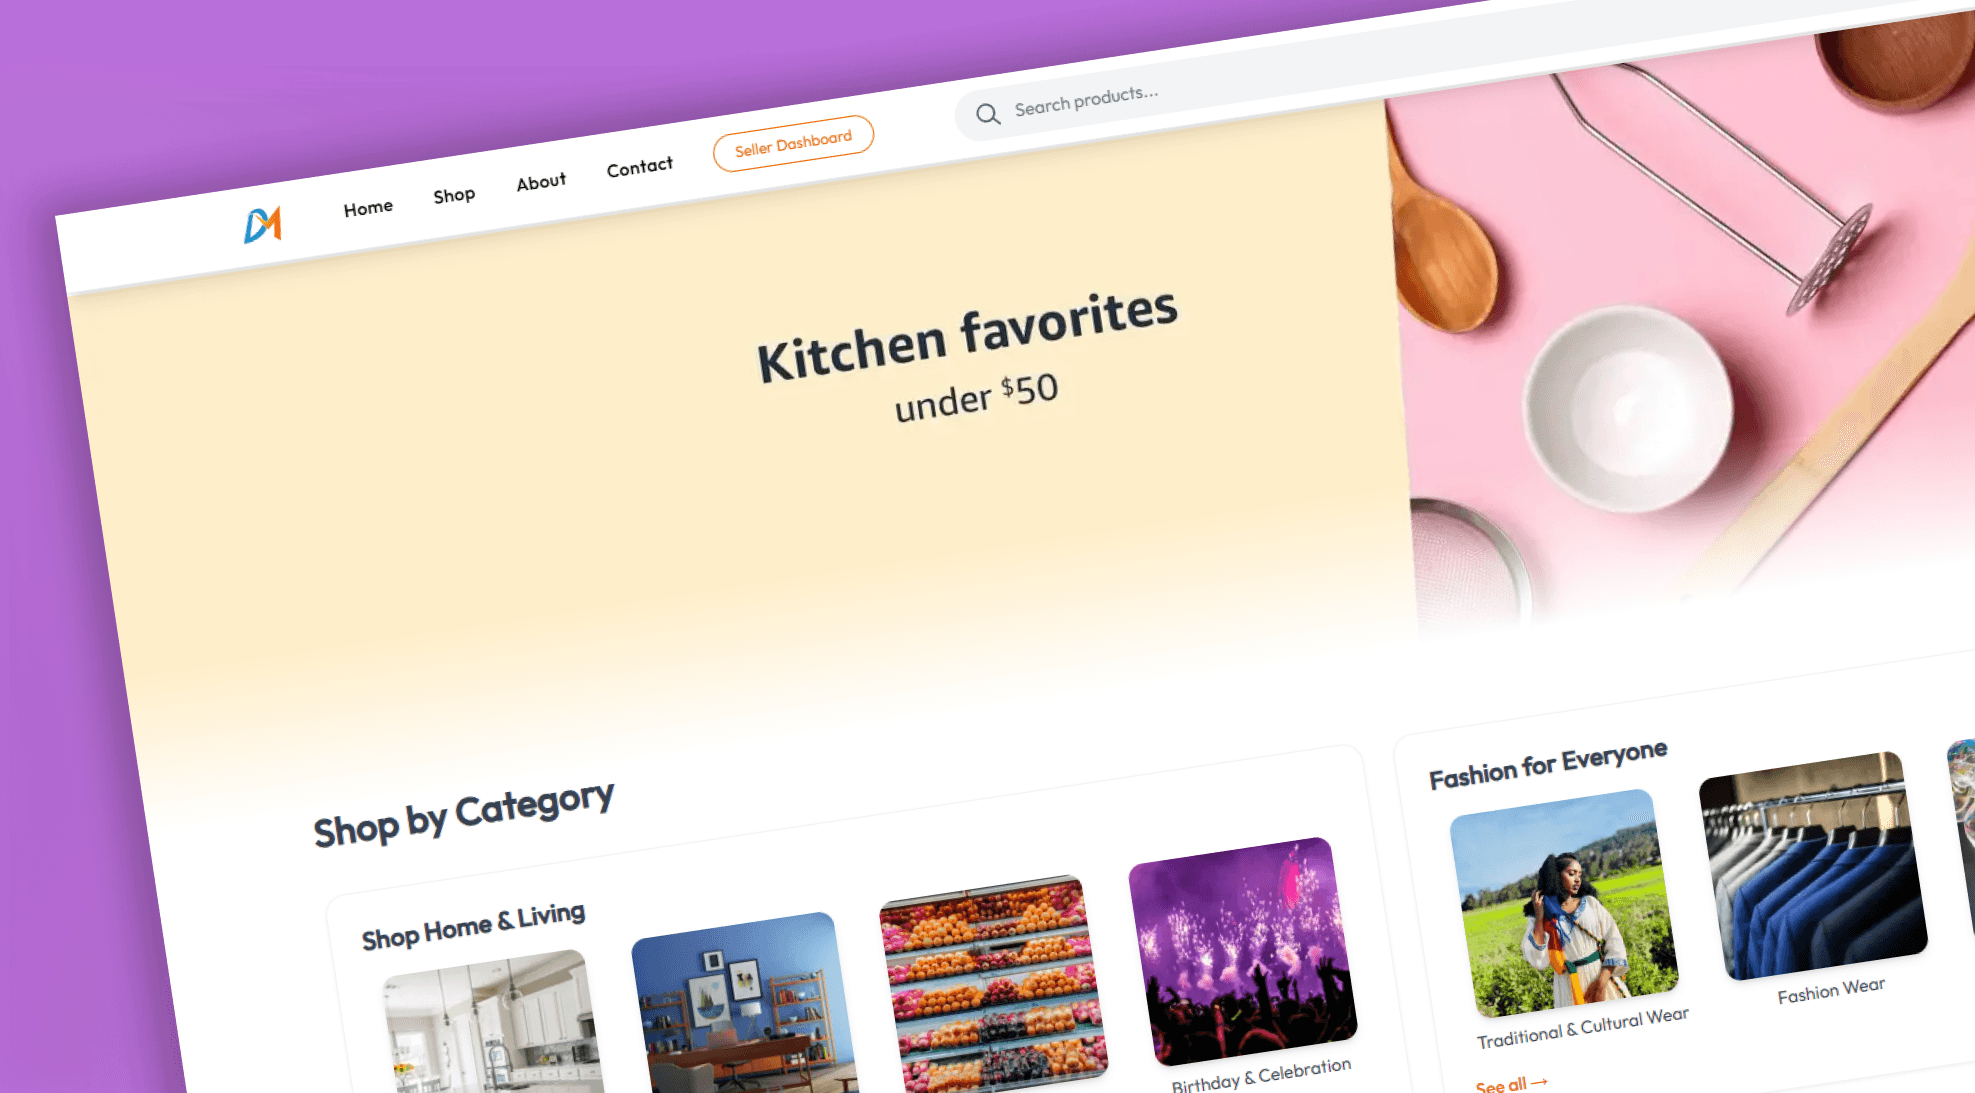Go to the Shop page
The width and height of the screenshot is (1975, 1093).
click(x=454, y=195)
